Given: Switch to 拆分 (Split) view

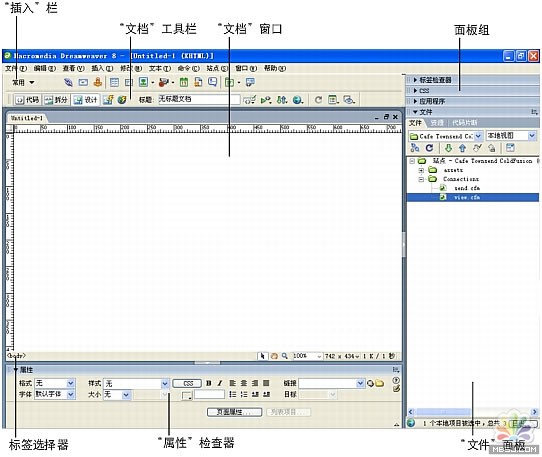Looking at the screenshot, I should pos(56,100).
